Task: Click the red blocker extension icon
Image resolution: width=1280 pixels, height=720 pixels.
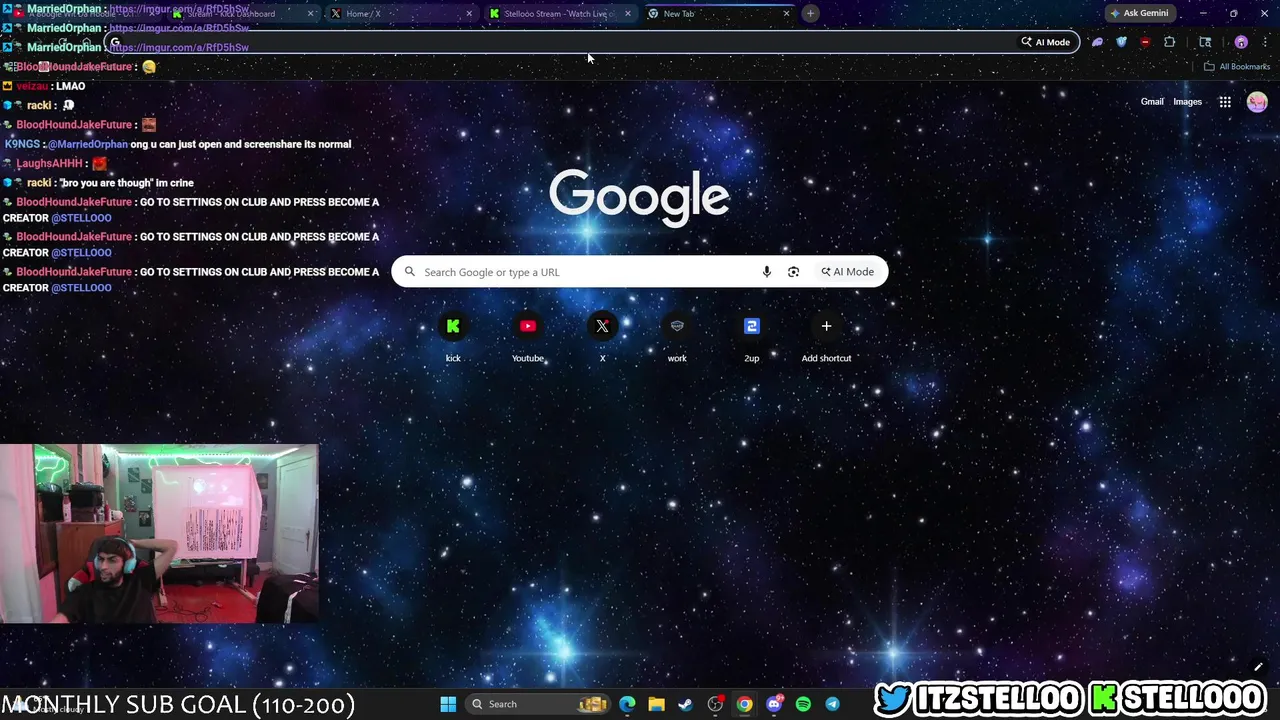Action: (x=1145, y=42)
